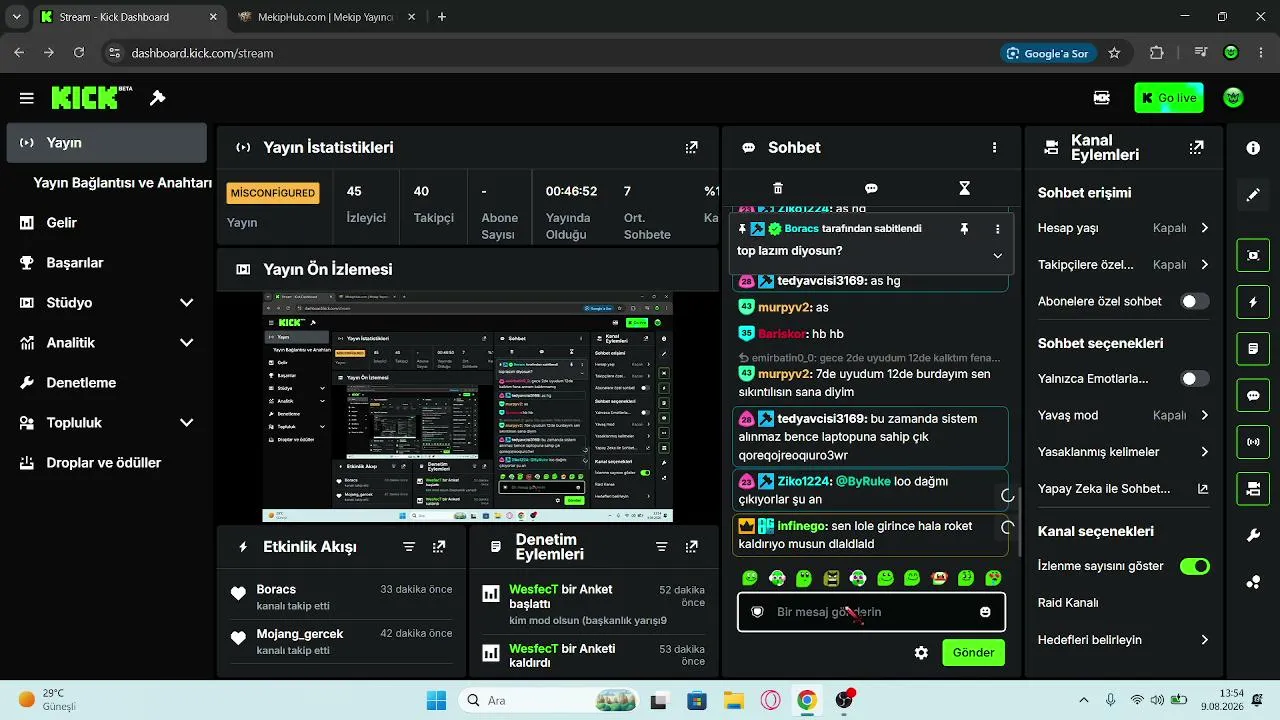Image resolution: width=1280 pixels, height=720 pixels.
Task: Disable İzlenme sayısını göster switch
Action: pyautogui.click(x=1194, y=566)
